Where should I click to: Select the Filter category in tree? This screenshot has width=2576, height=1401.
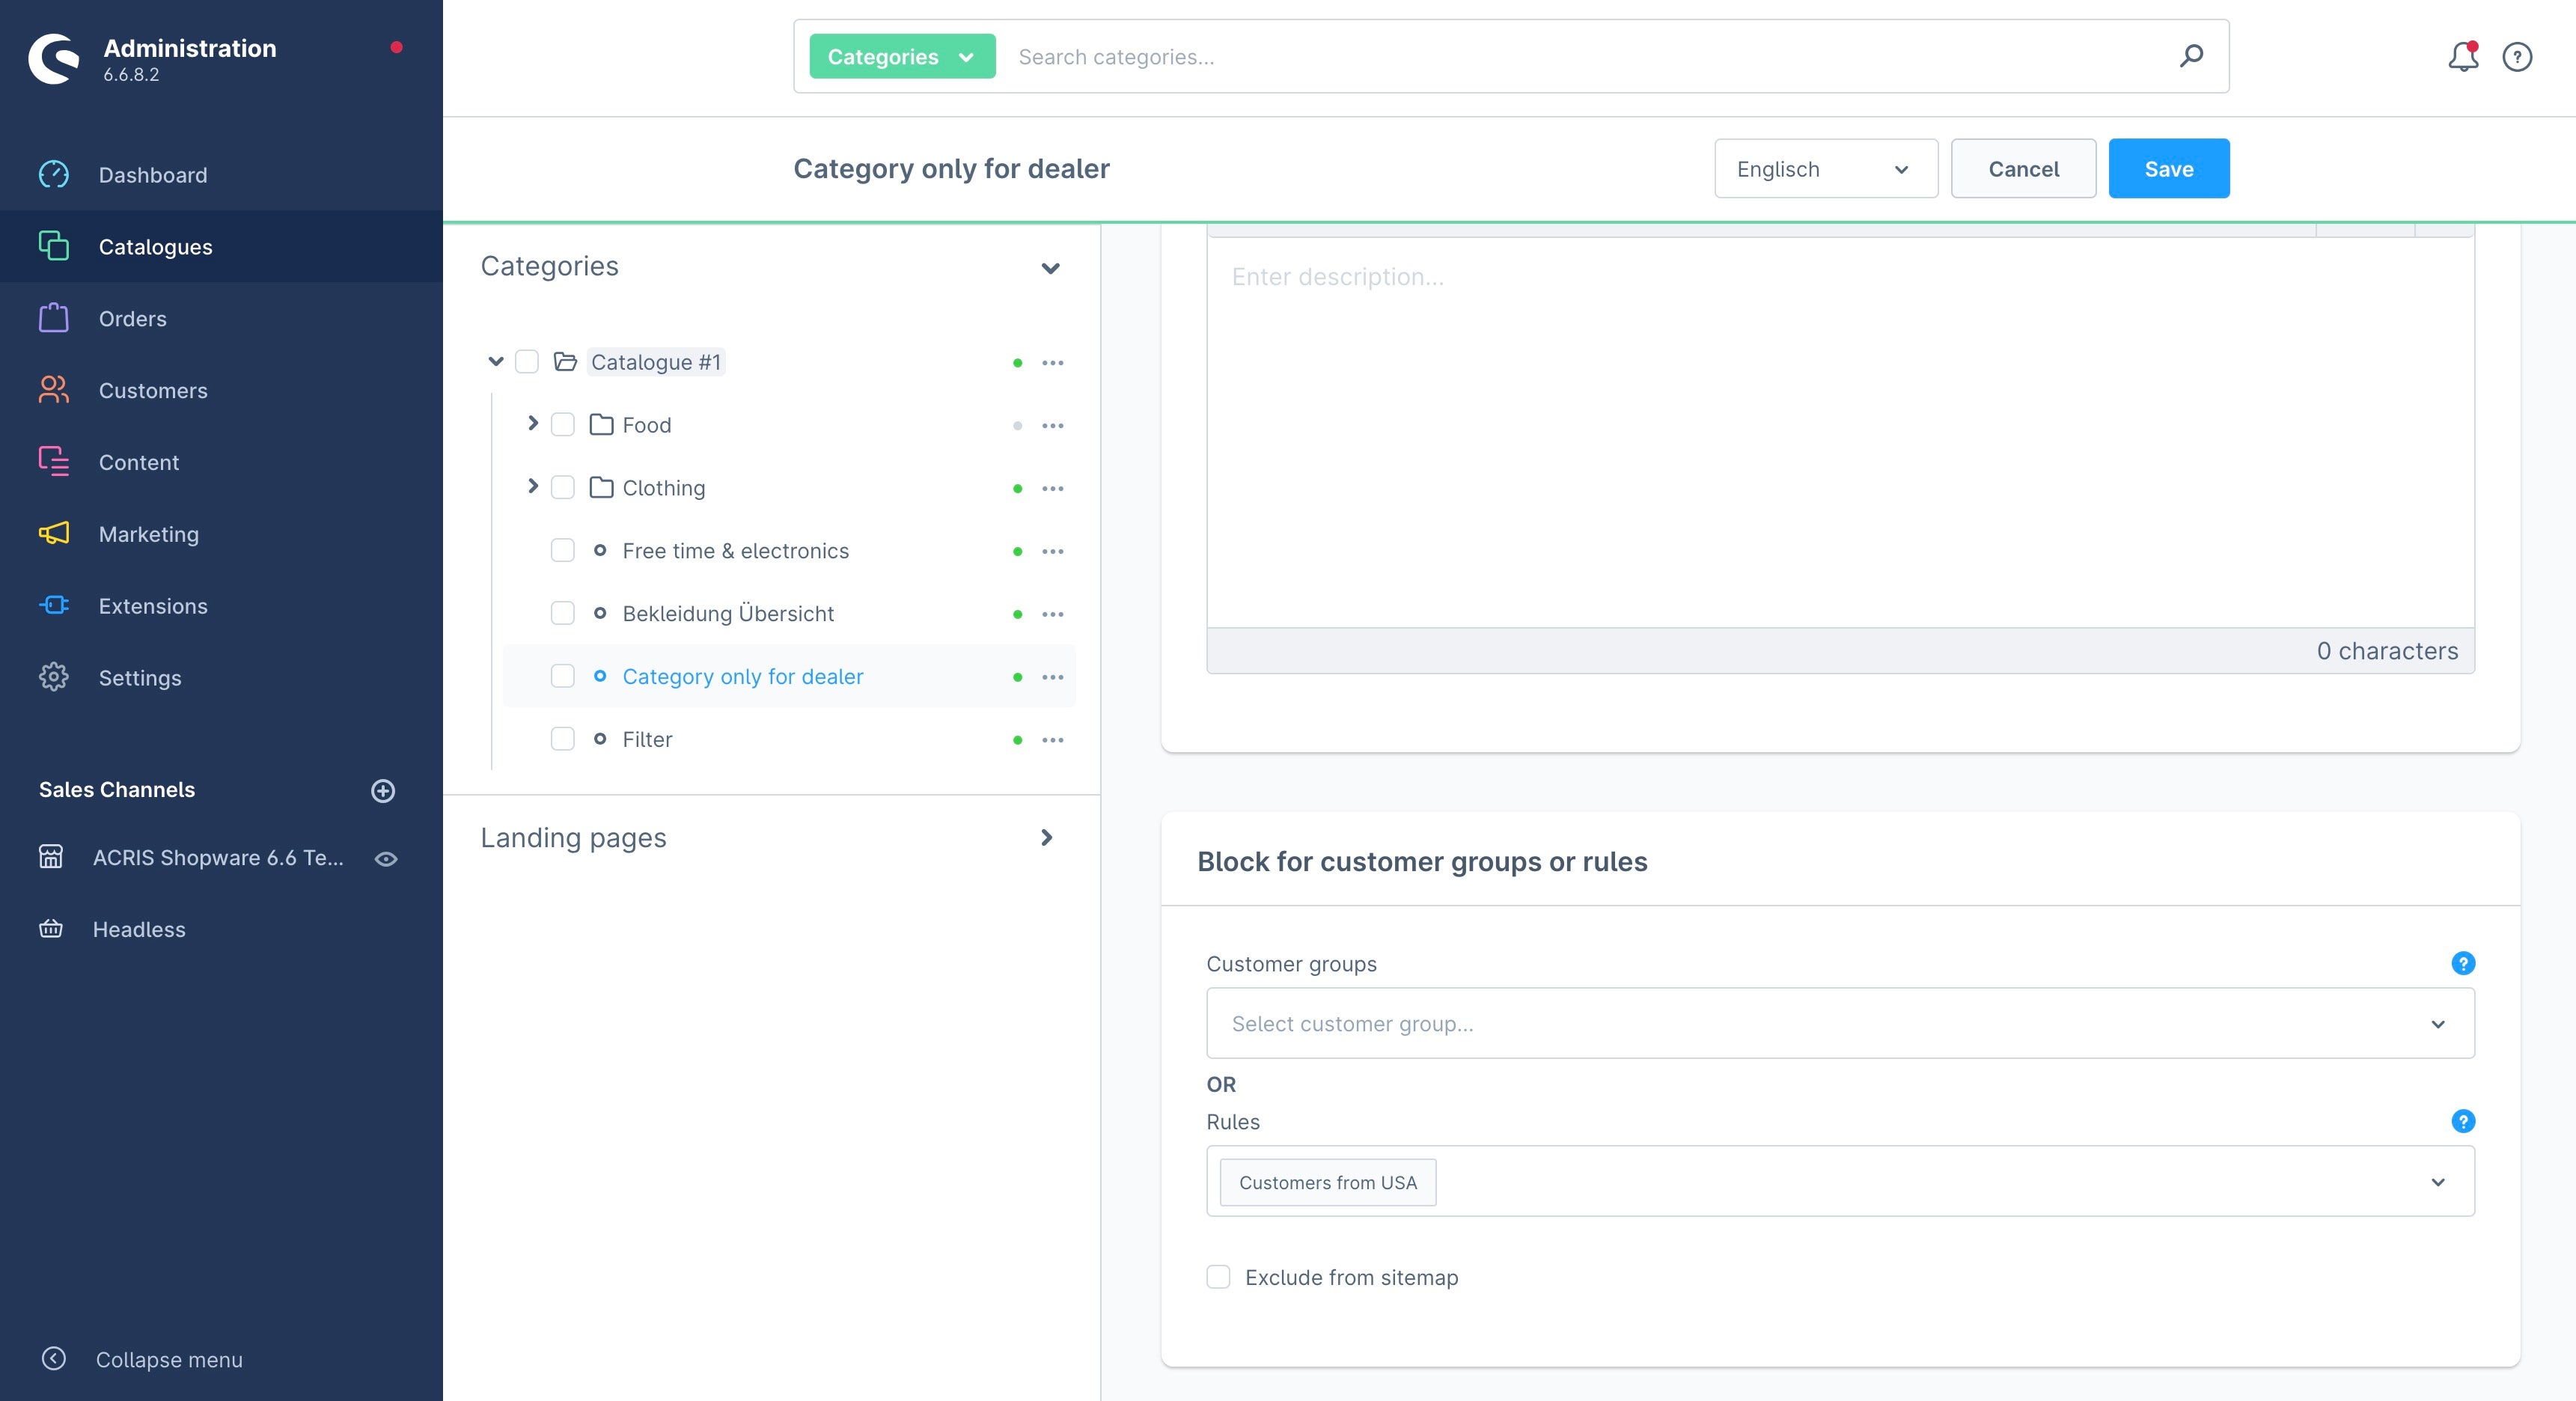tap(647, 740)
